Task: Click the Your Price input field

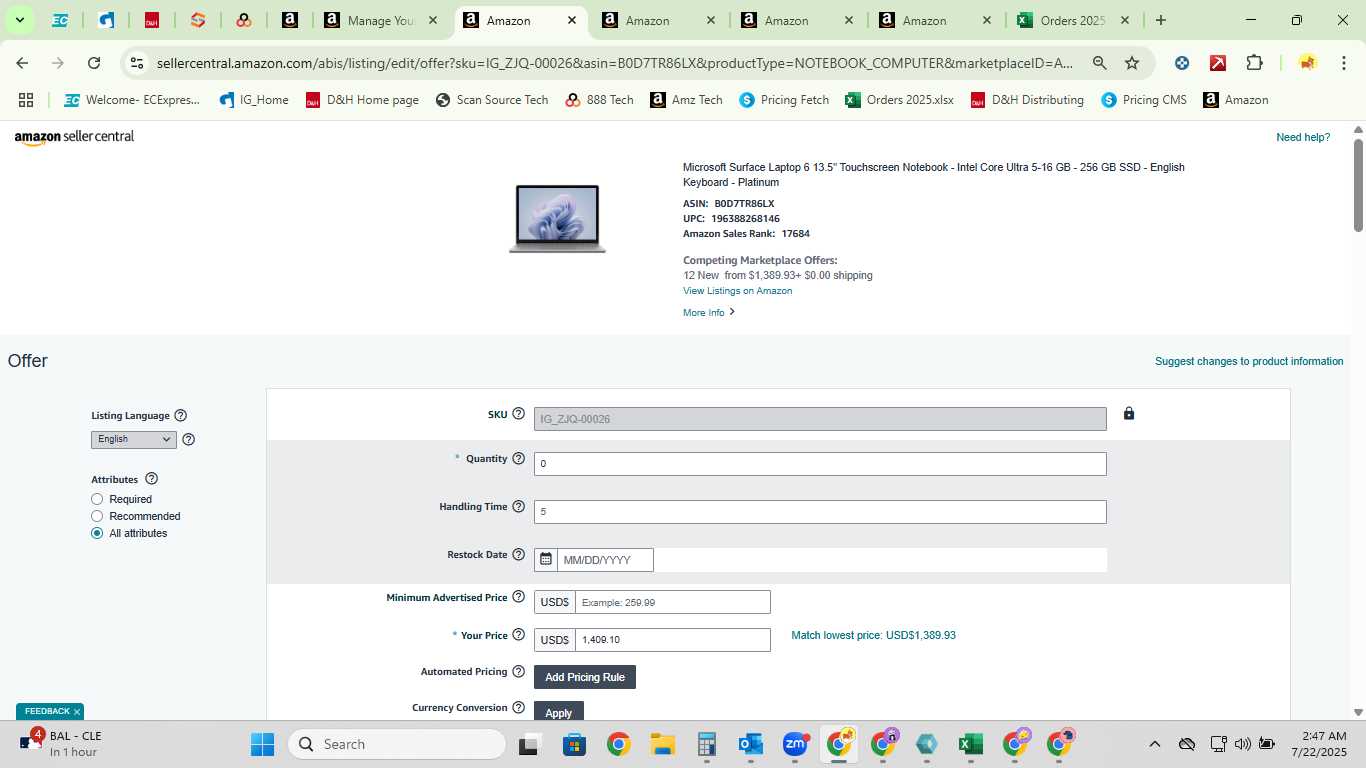Action: pos(673,640)
